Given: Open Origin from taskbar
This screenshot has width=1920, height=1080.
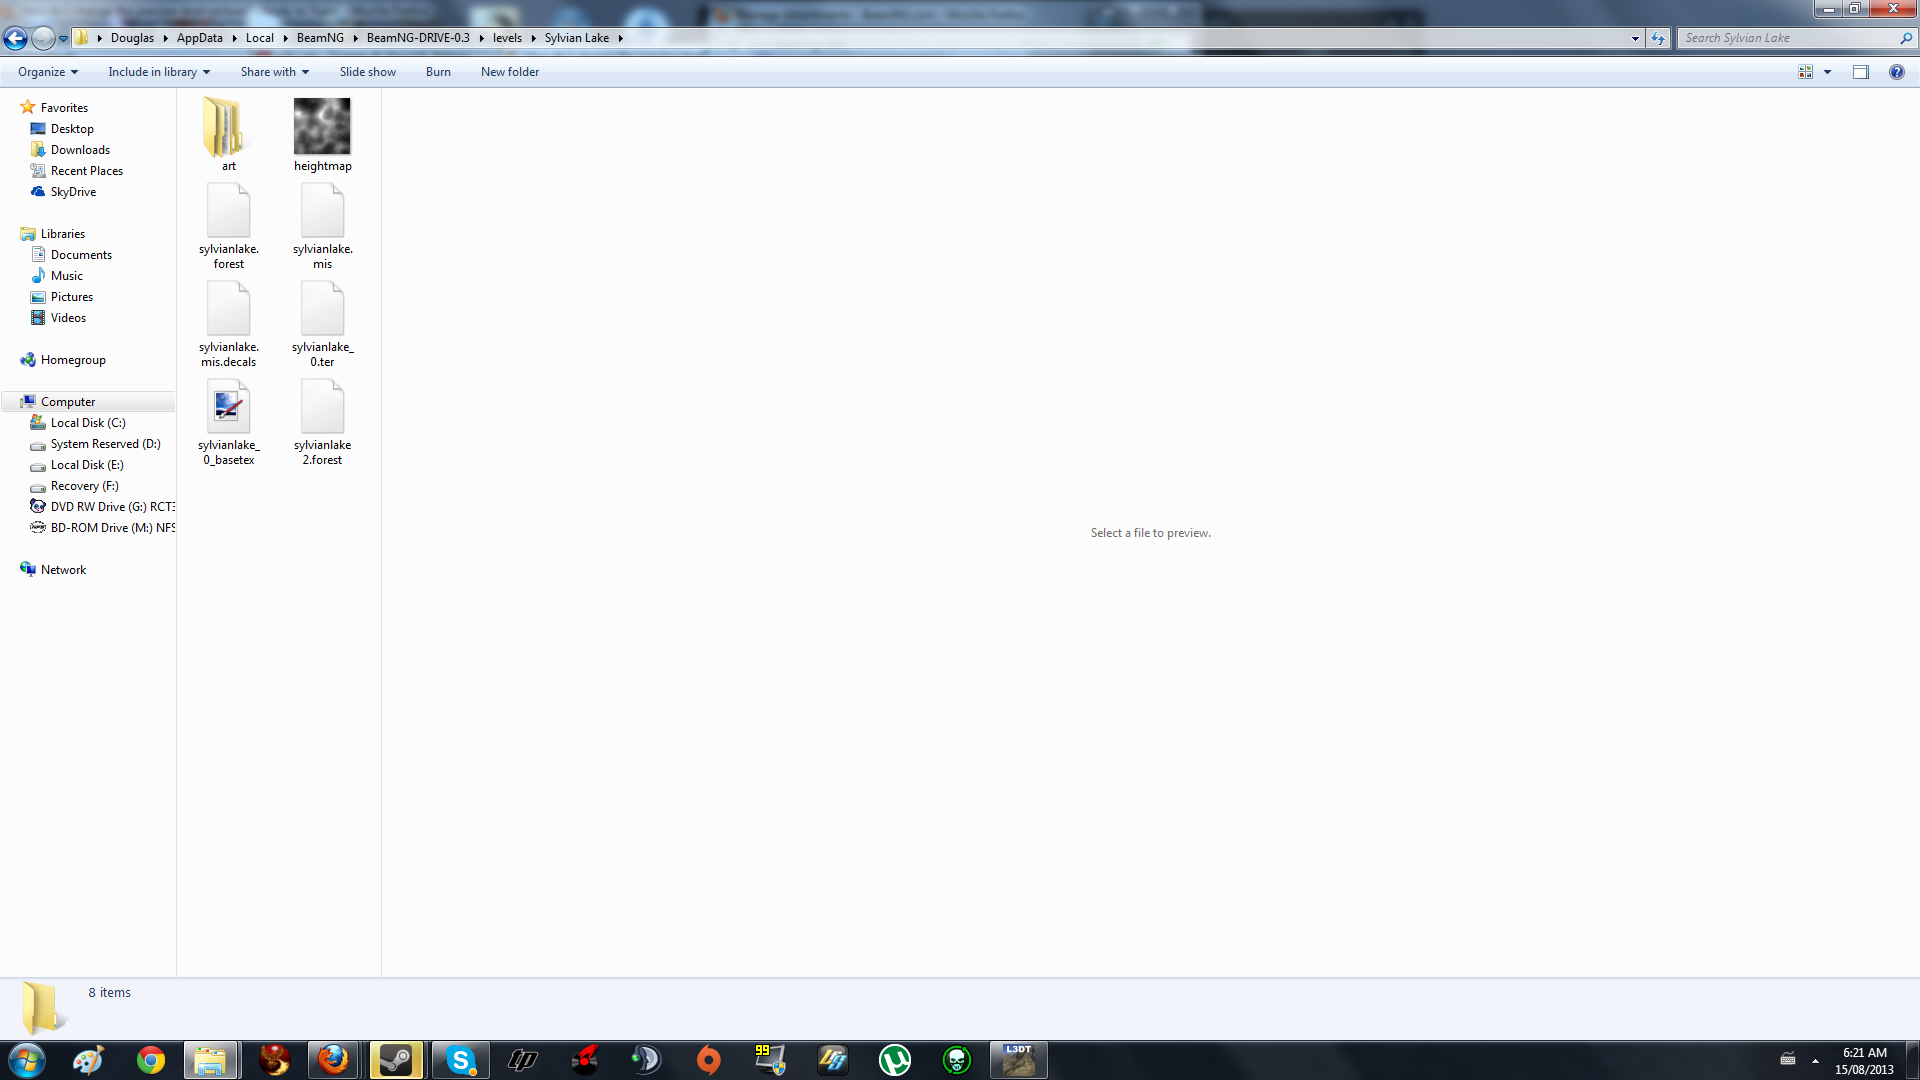Looking at the screenshot, I should point(708,1060).
